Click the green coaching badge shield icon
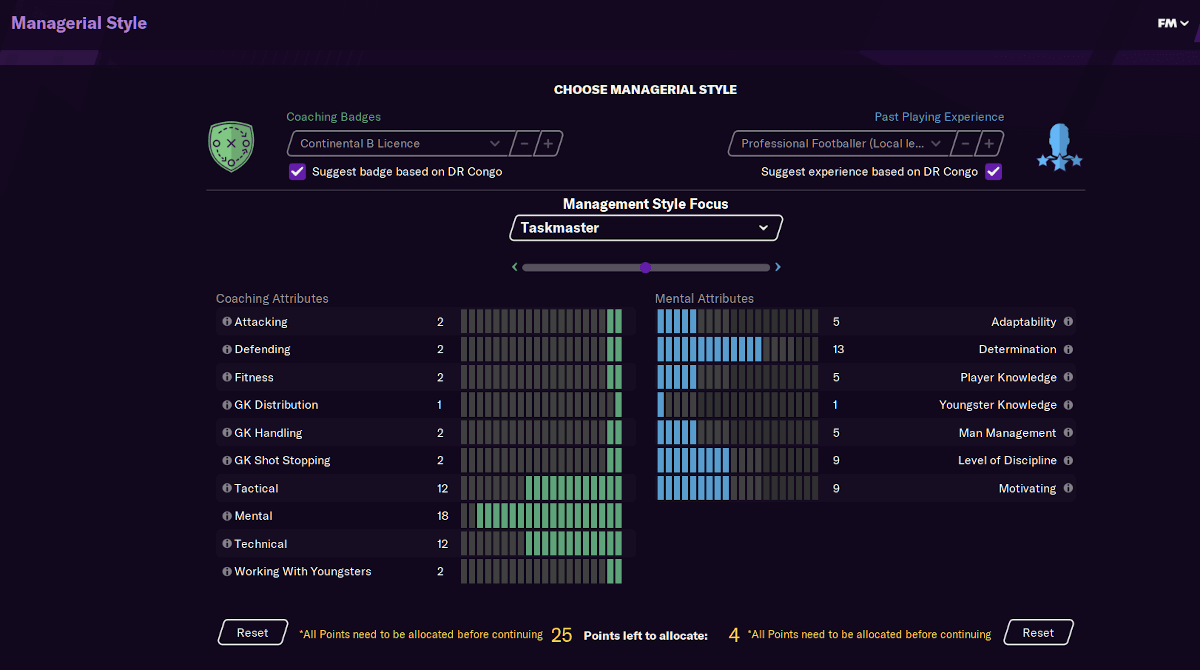The width and height of the screenshot is (1200, 670). tap(231, 147)
